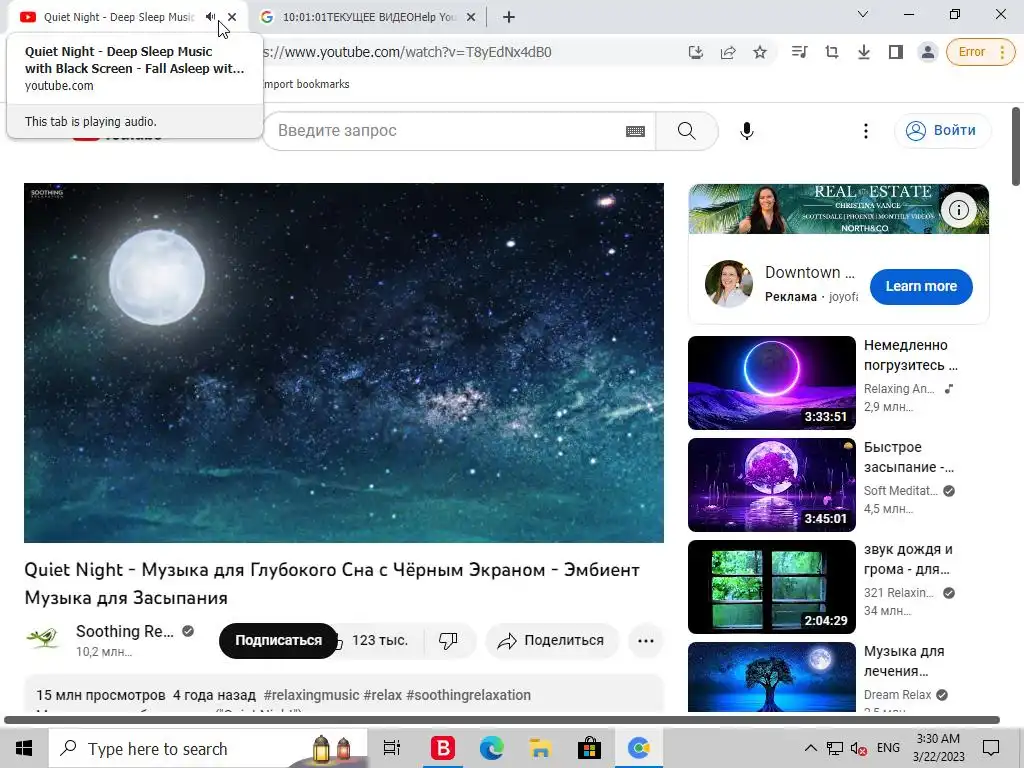Toggle the browser side panel
Screen dimensions: 1024x768
895,52
